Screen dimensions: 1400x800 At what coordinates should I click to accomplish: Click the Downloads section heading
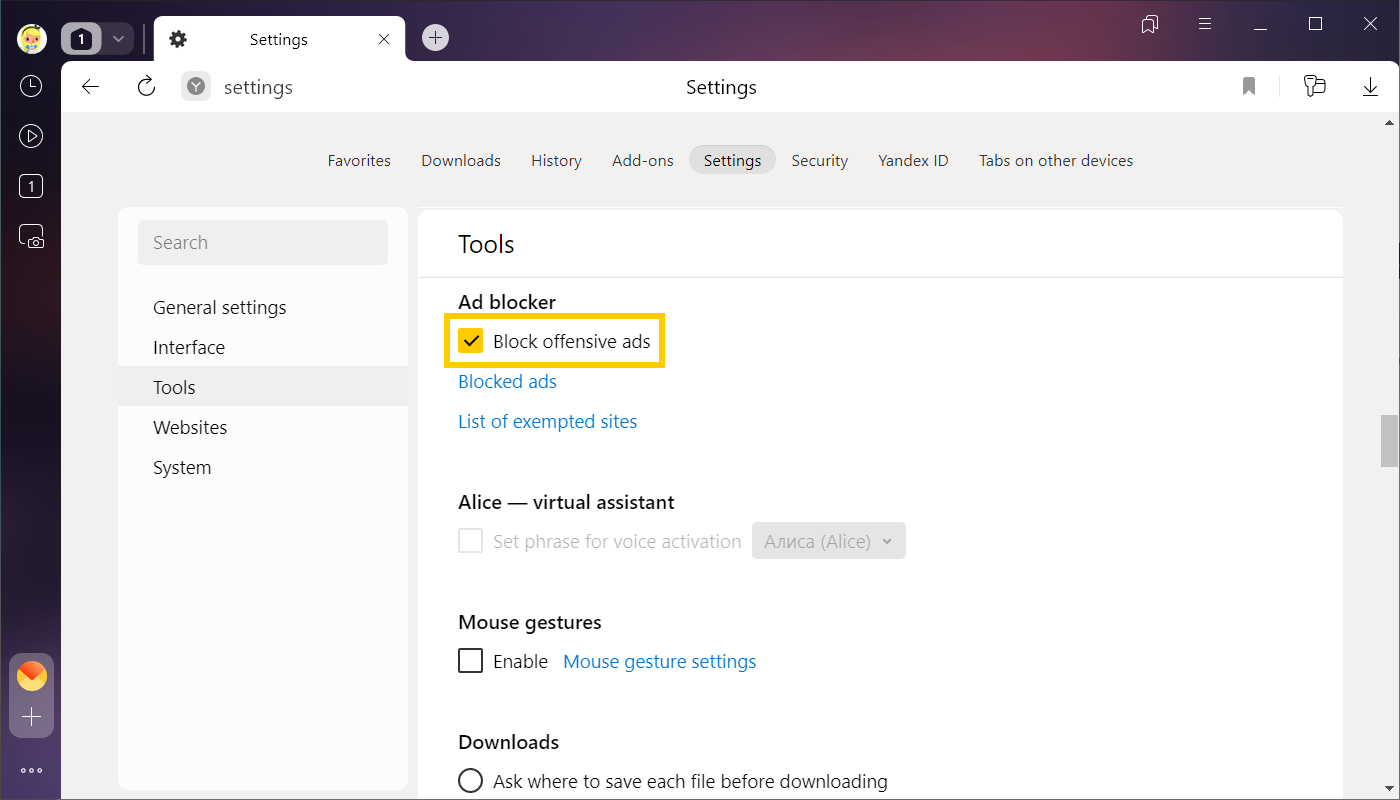click(509, 742)
